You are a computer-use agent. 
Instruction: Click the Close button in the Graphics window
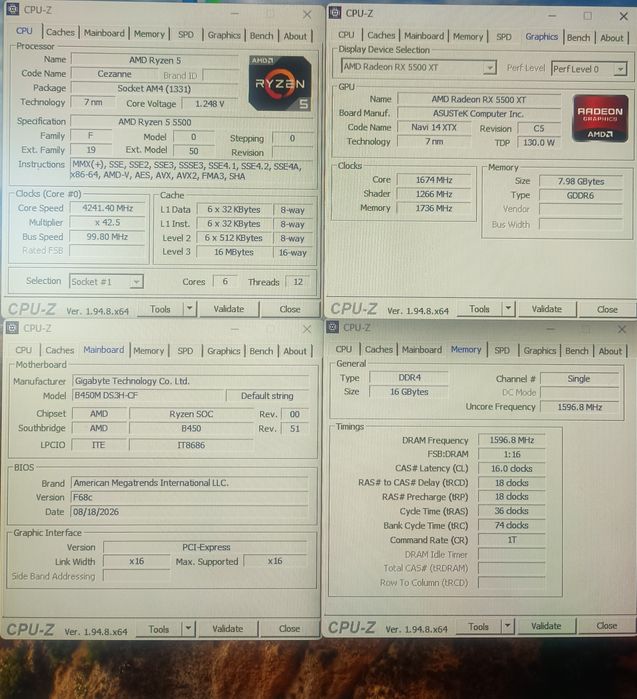[607, 309]
